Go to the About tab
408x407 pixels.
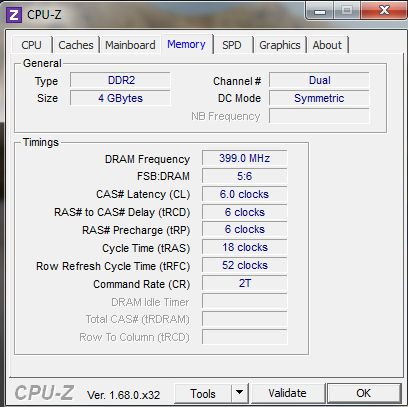327,45
